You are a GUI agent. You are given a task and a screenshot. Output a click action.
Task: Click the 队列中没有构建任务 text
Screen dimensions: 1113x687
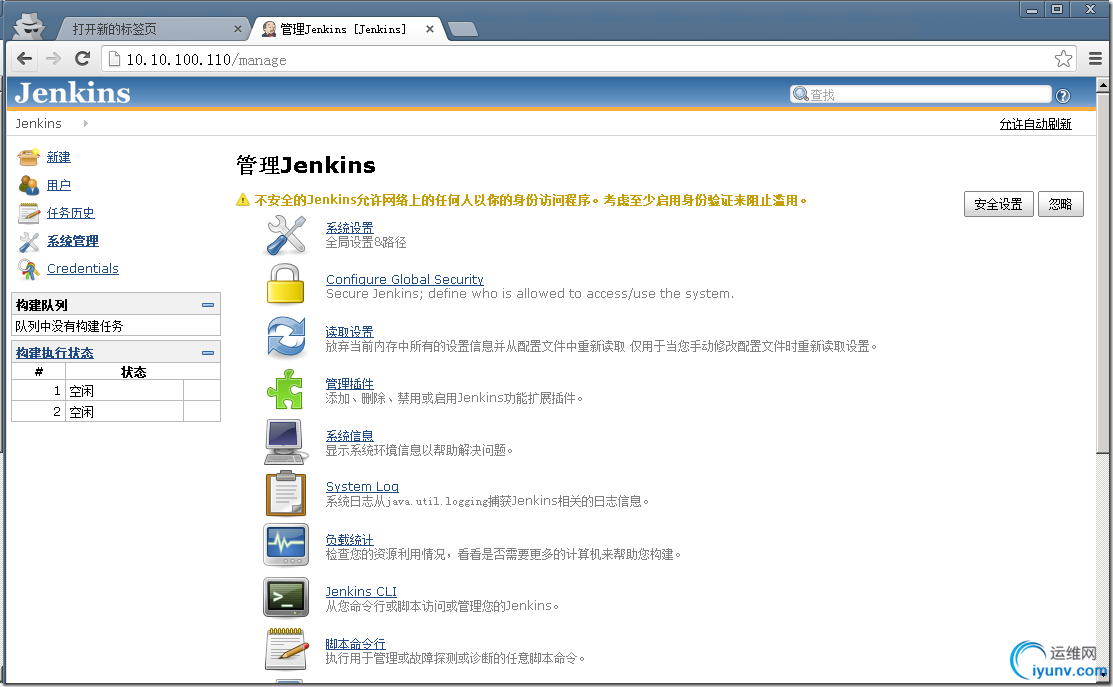69,326
